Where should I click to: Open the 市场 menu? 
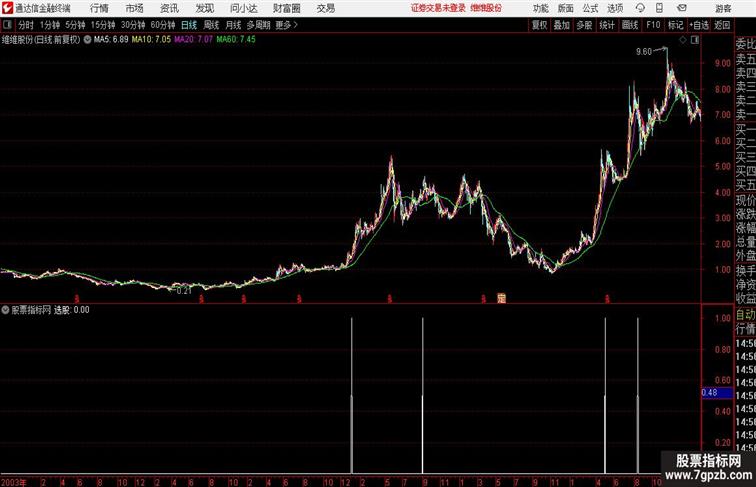point(135,8)
